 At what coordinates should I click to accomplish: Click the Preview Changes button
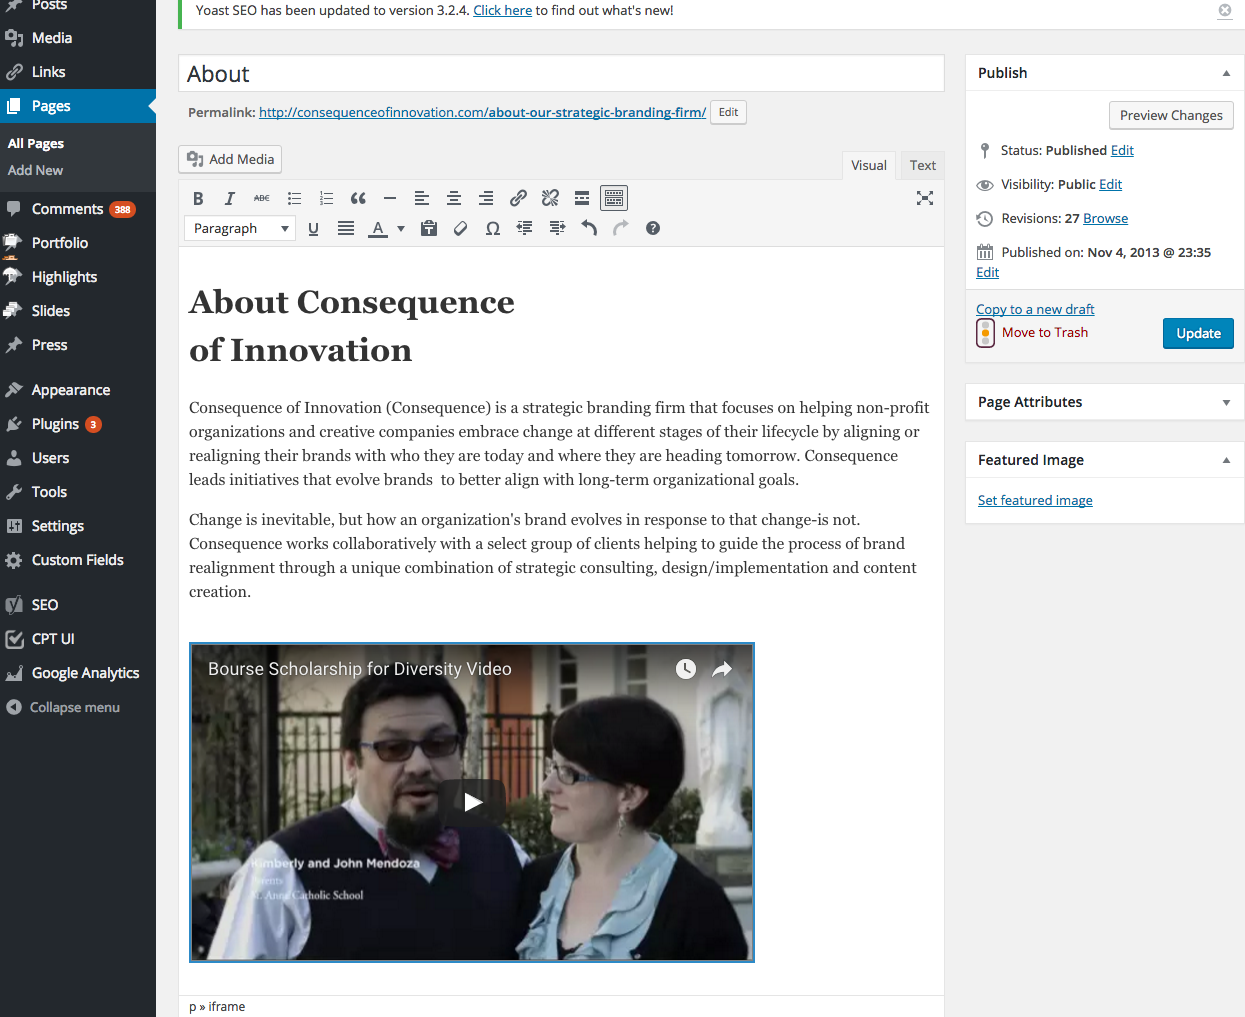click(1171, 115)
